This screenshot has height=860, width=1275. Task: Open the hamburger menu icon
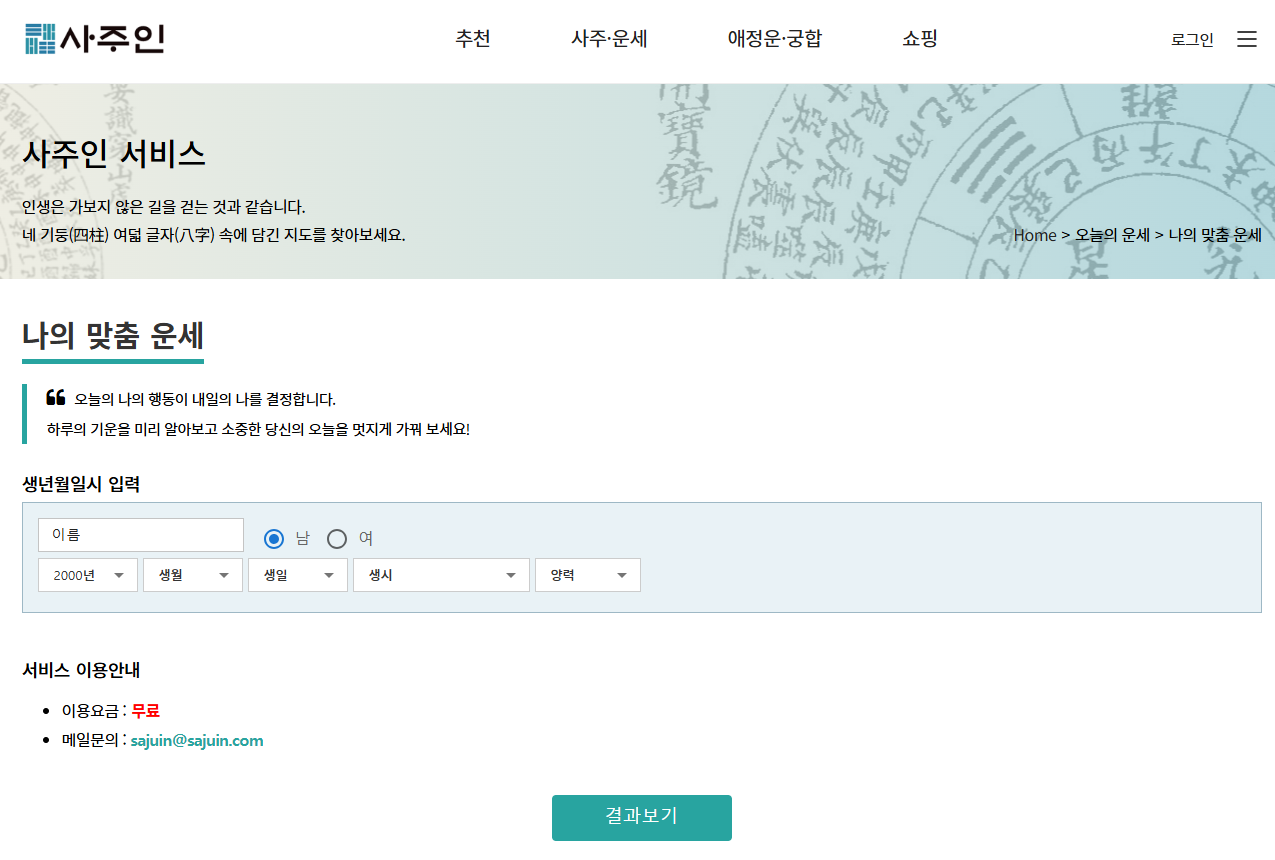tap(1246, 38)
